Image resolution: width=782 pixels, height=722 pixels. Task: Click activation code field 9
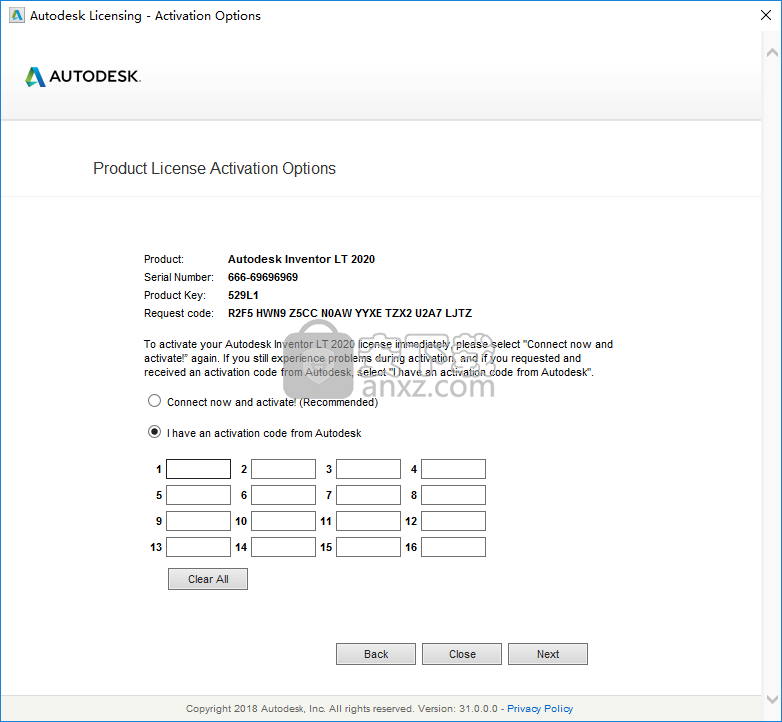[x=198, y=521]
